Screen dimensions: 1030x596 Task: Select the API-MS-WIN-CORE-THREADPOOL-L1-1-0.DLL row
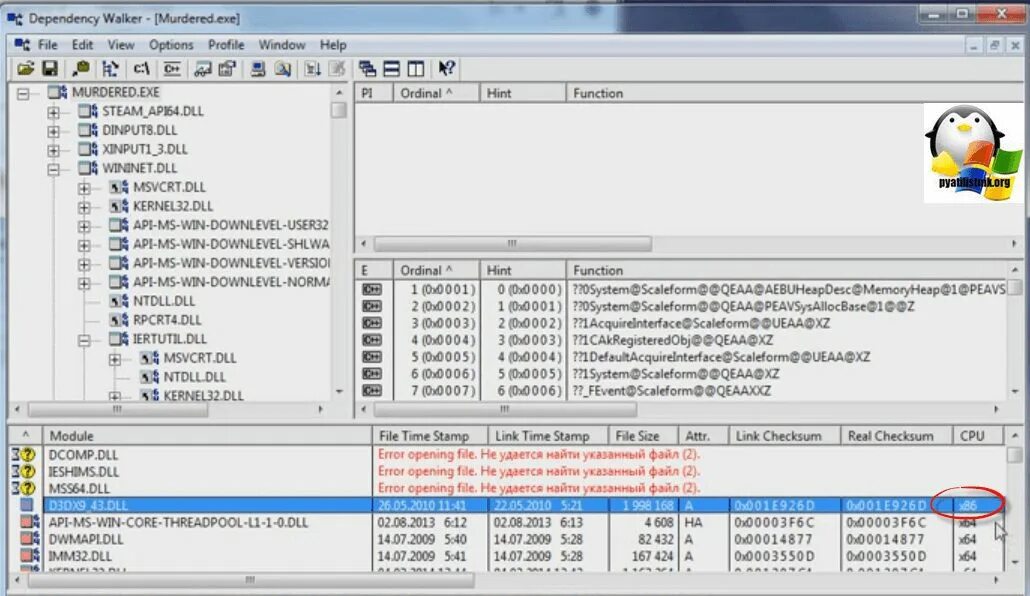(x=506, y=522)
